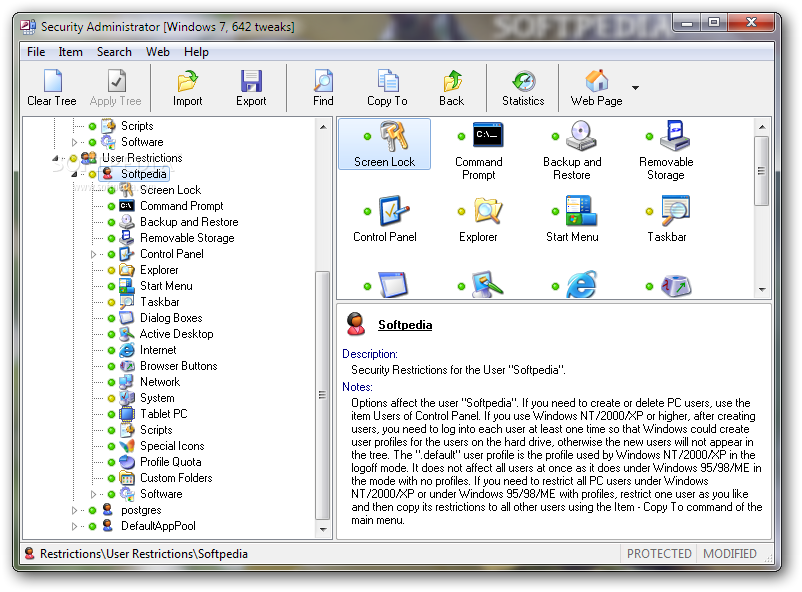Toggle status dot of Explorer tree item
The image size is (802, 592).
tap(112, 270)
